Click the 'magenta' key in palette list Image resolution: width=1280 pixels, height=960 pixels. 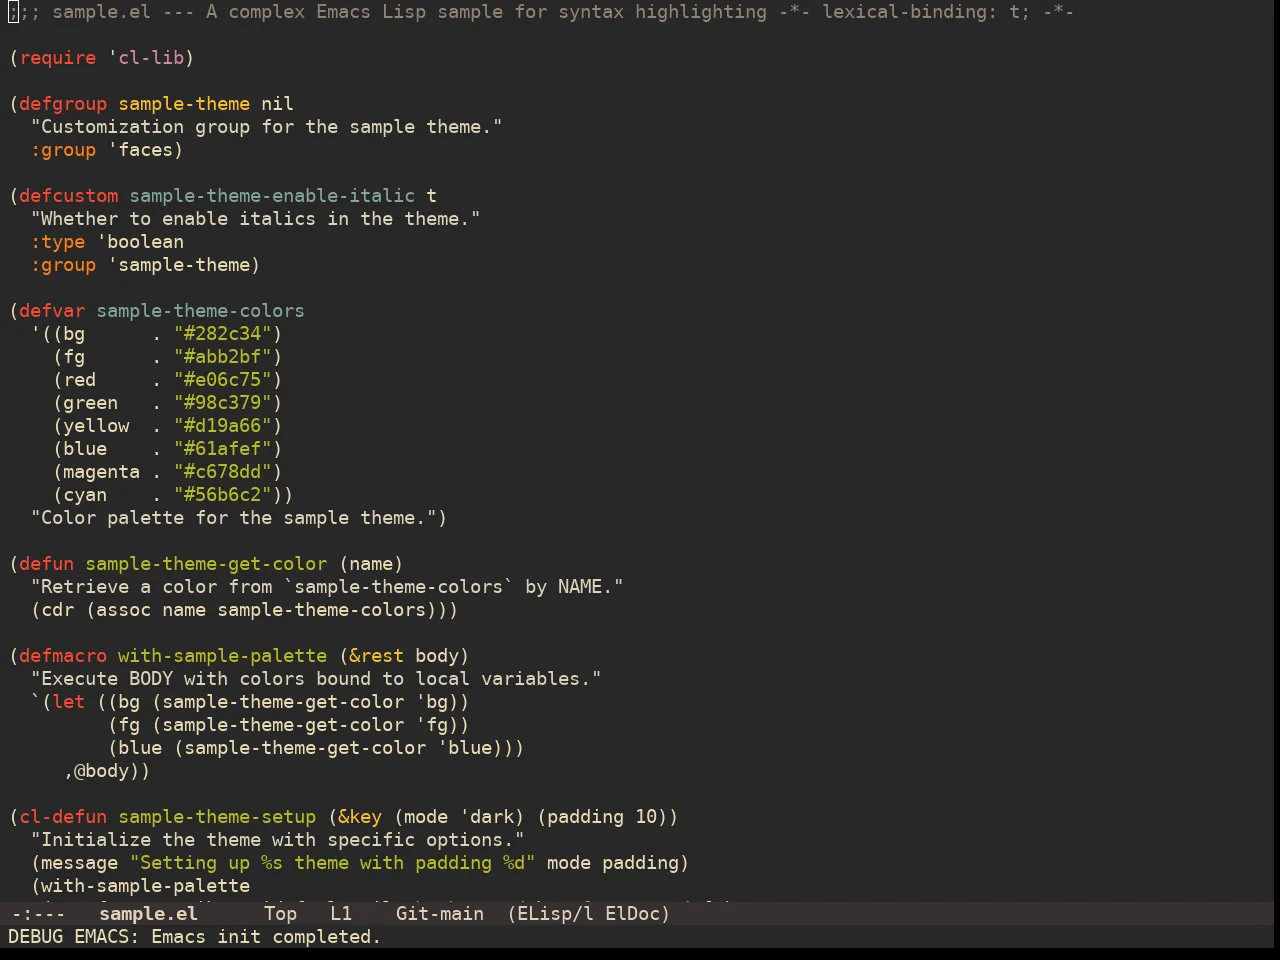click(101, 472)
